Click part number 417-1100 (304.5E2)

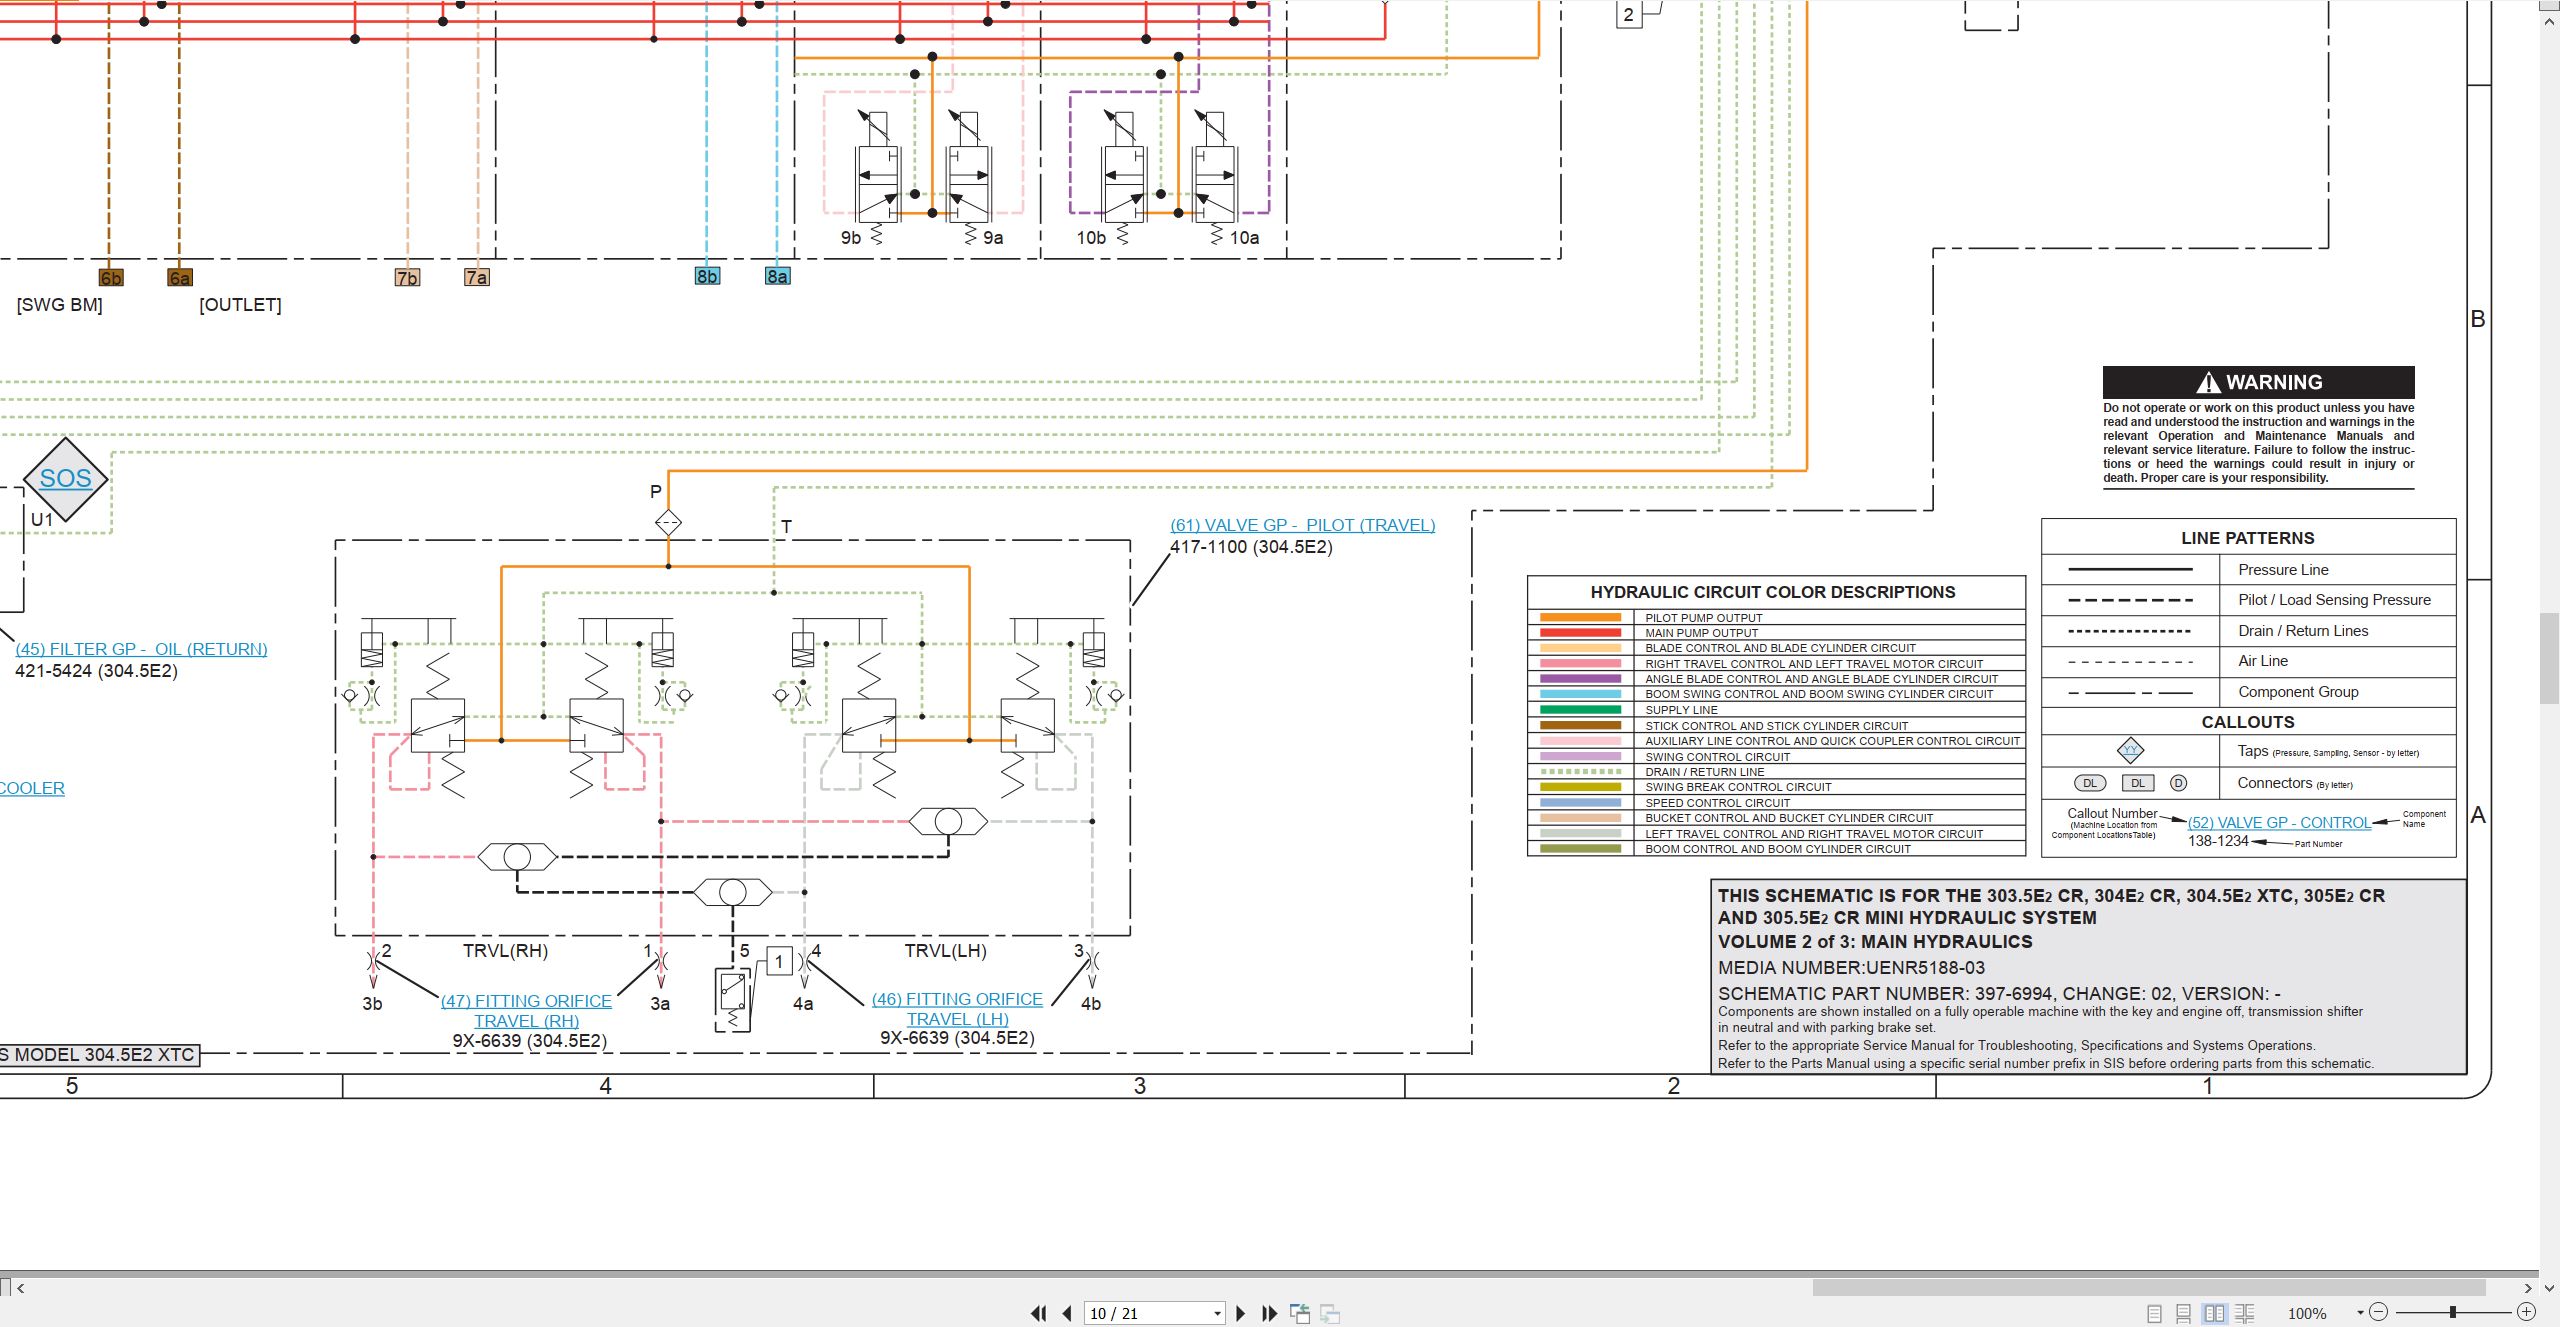(x=1251, y=547)
